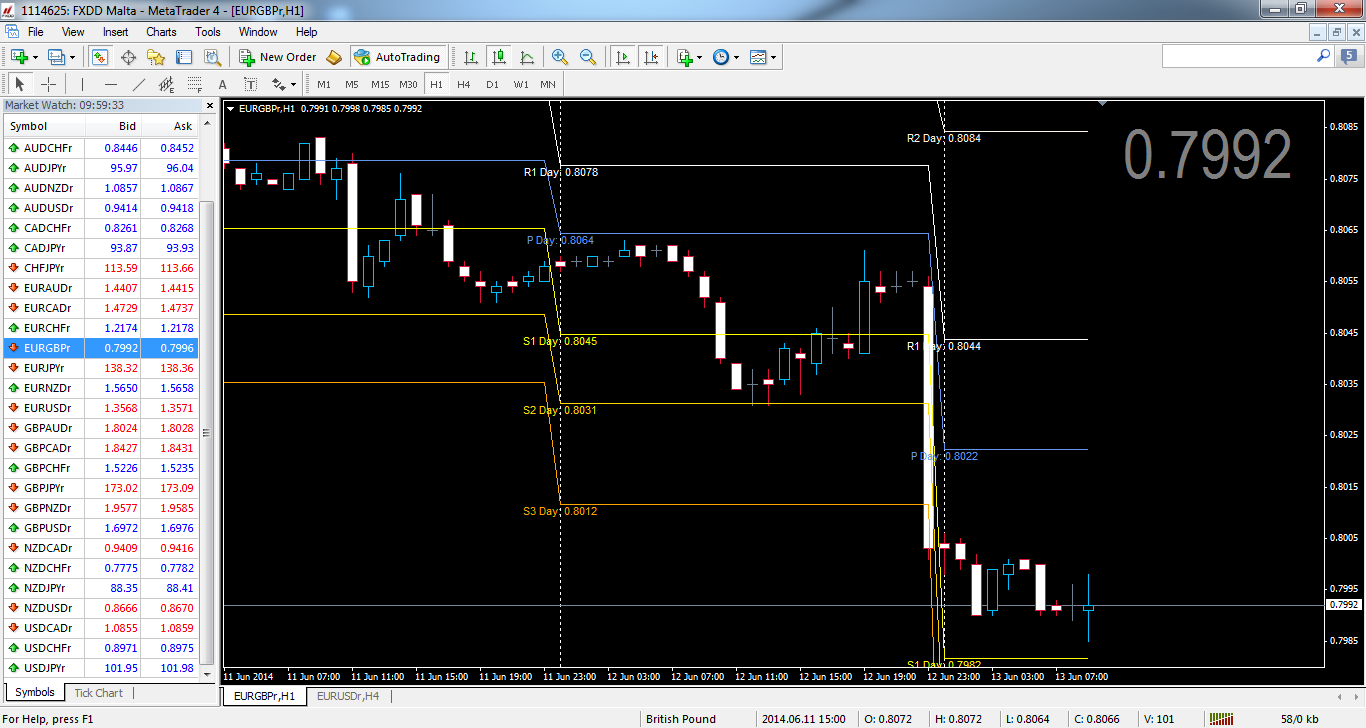This screenshot has height=728, width=1366.
Task: Toggle the Market Watch panel button
Action: 100,57
